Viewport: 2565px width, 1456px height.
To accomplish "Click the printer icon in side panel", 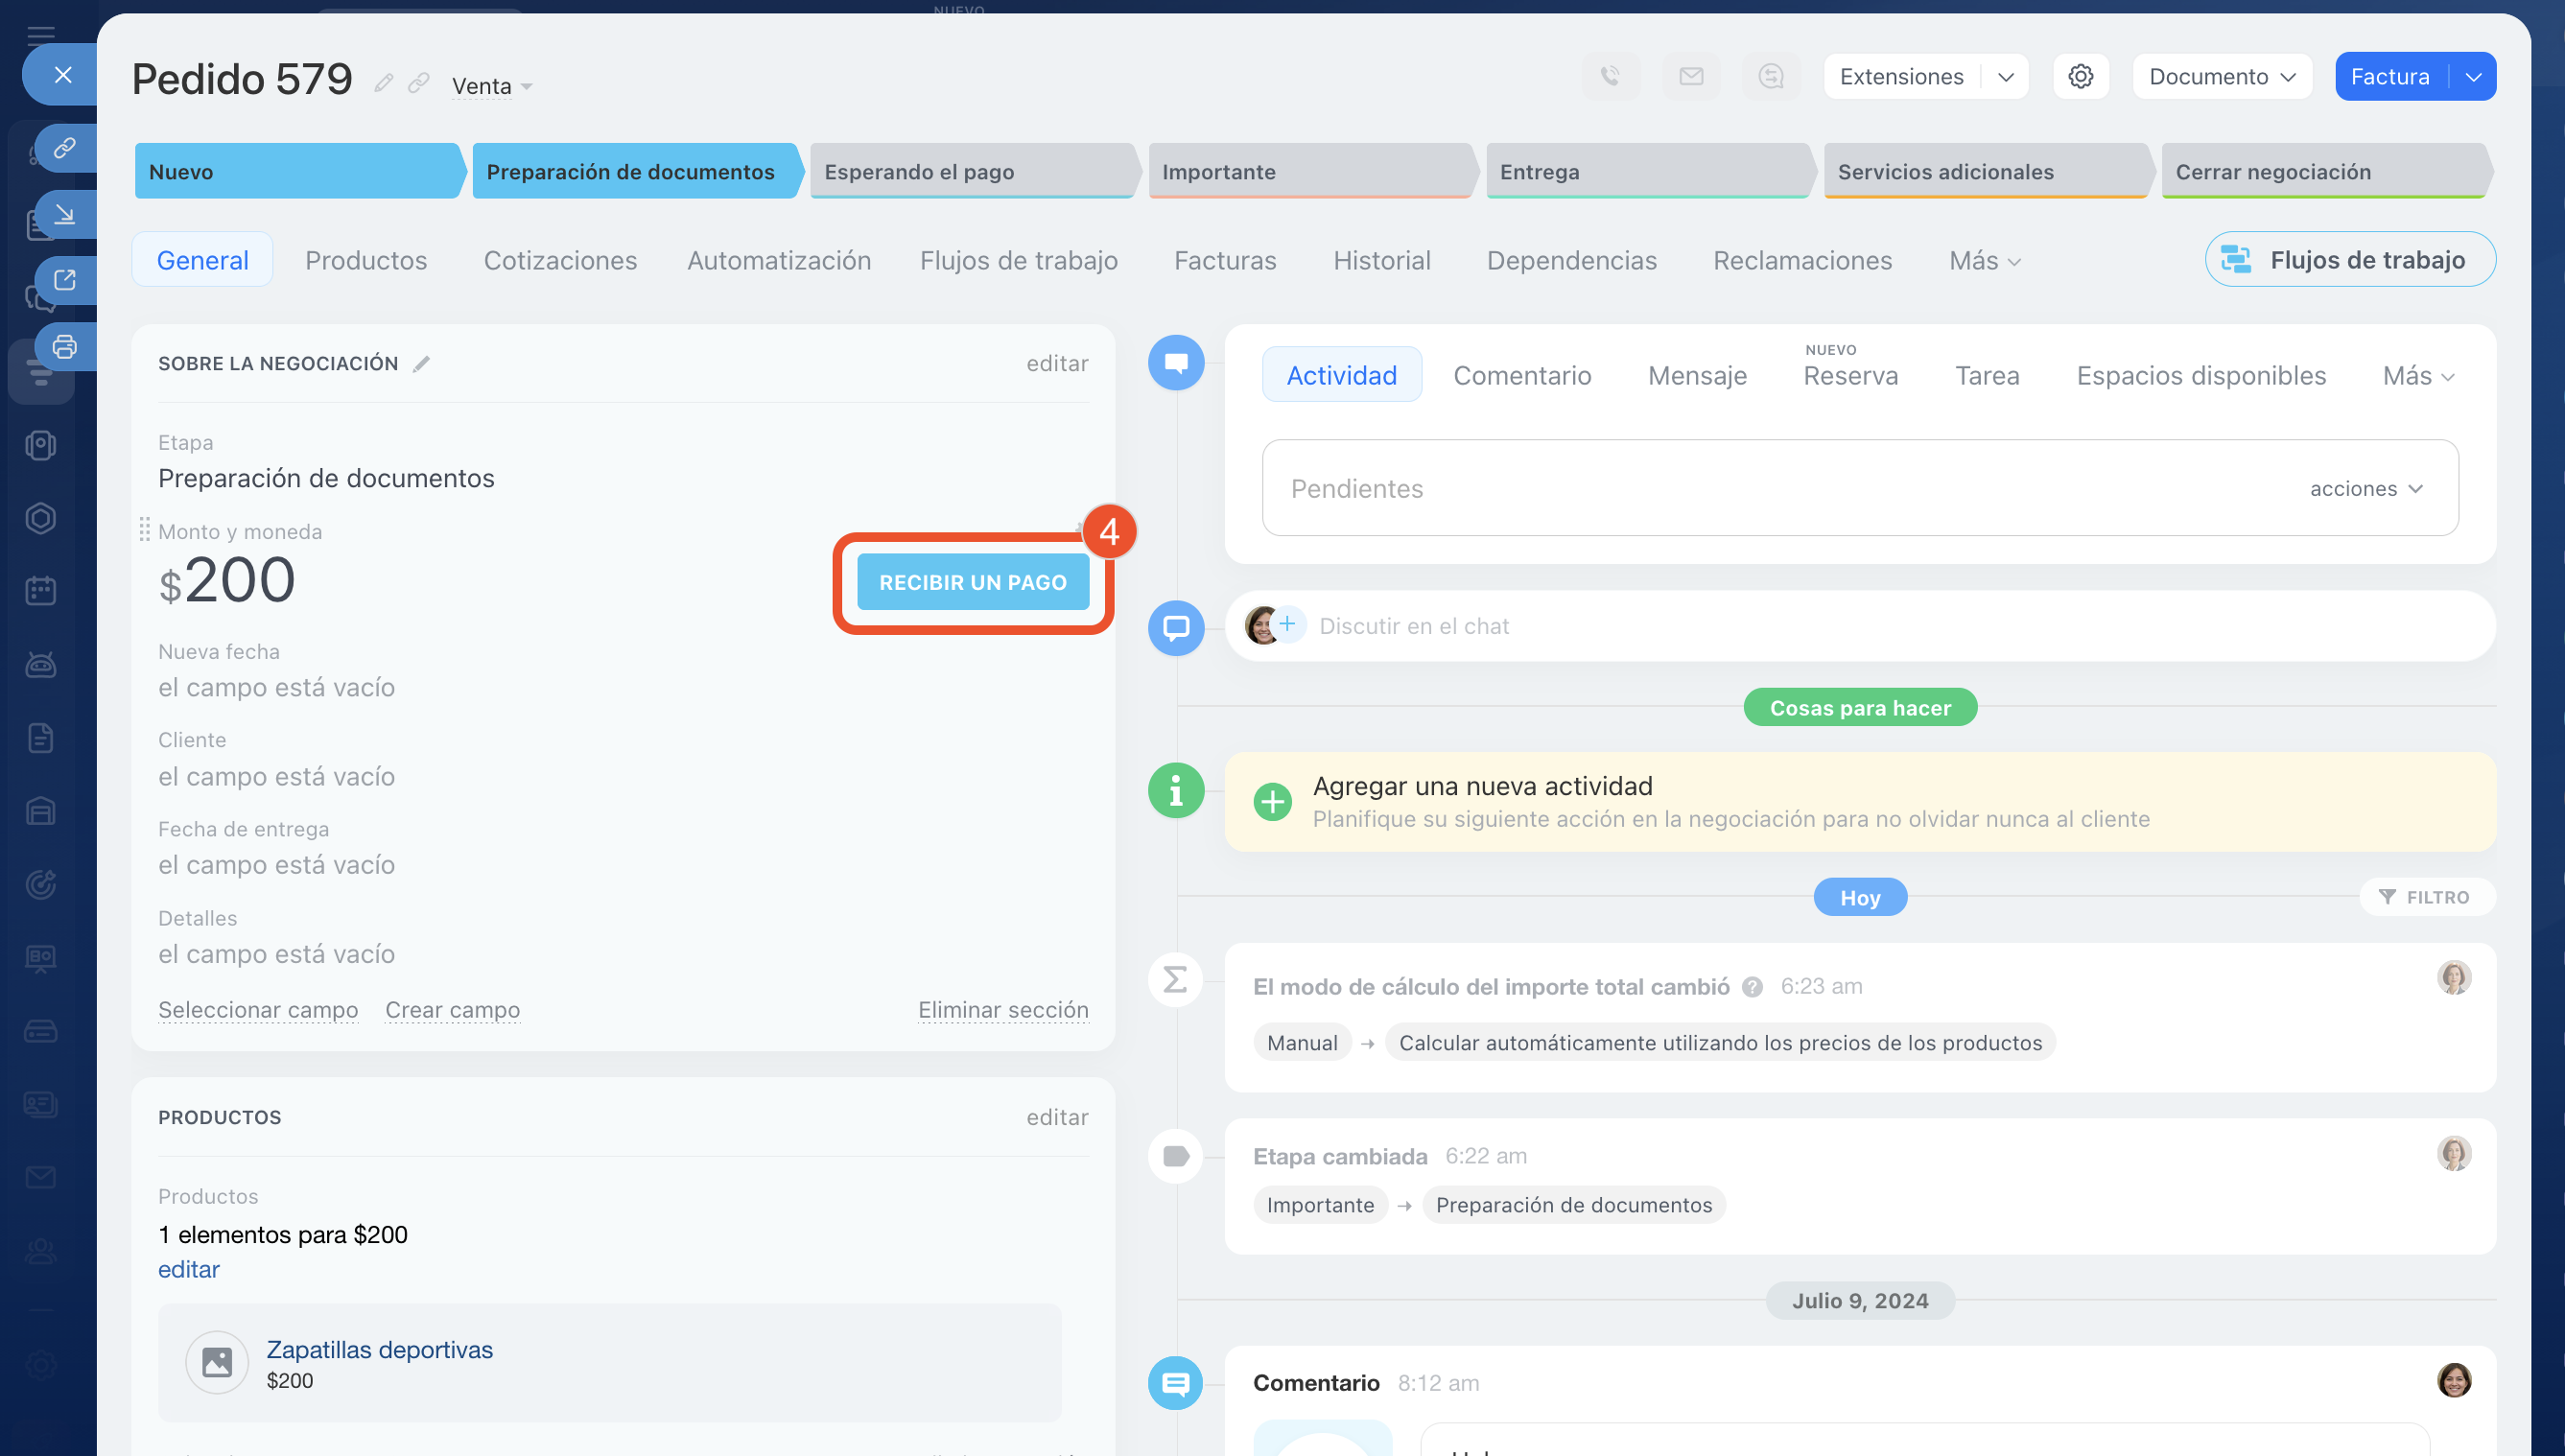I will pos(65,347).
